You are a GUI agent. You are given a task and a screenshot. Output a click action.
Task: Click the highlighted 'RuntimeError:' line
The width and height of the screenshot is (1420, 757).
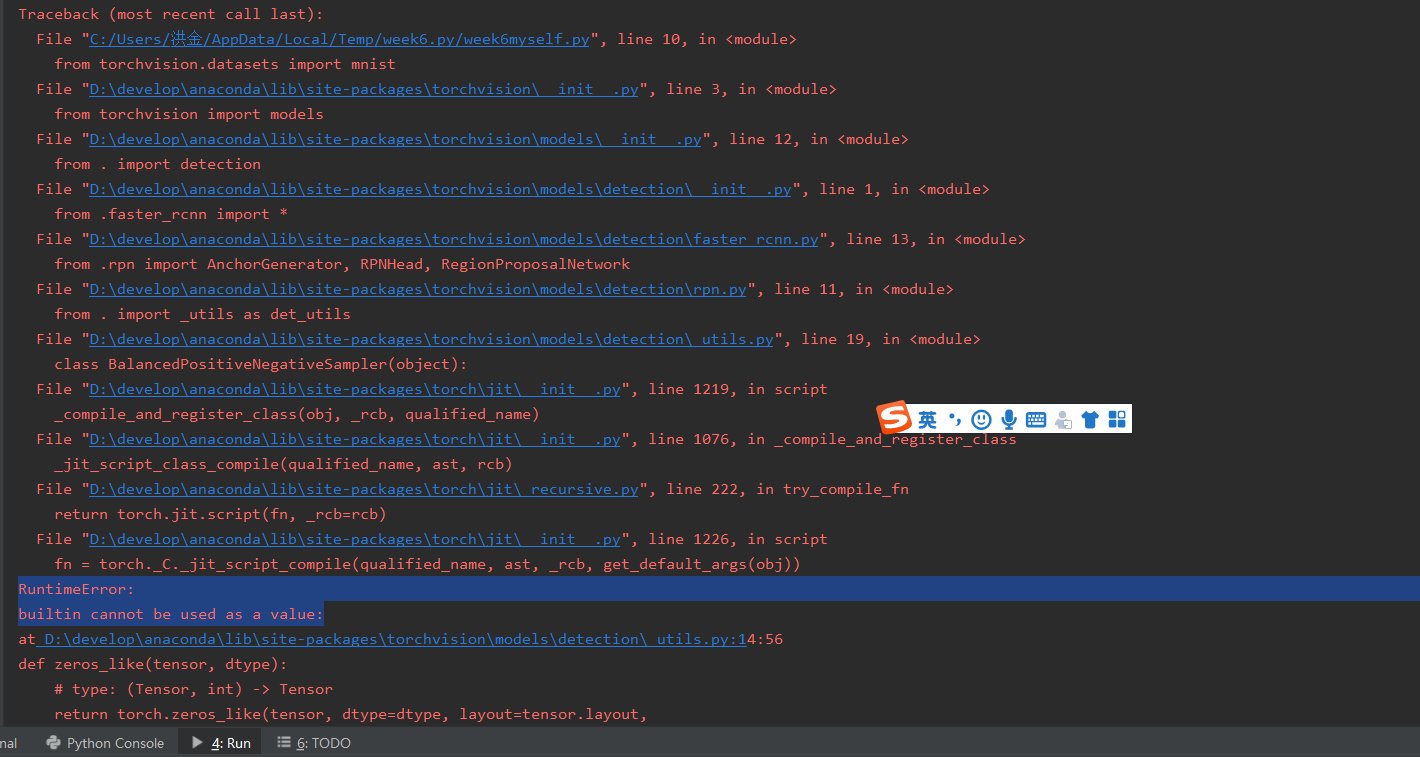pos(76,589)
